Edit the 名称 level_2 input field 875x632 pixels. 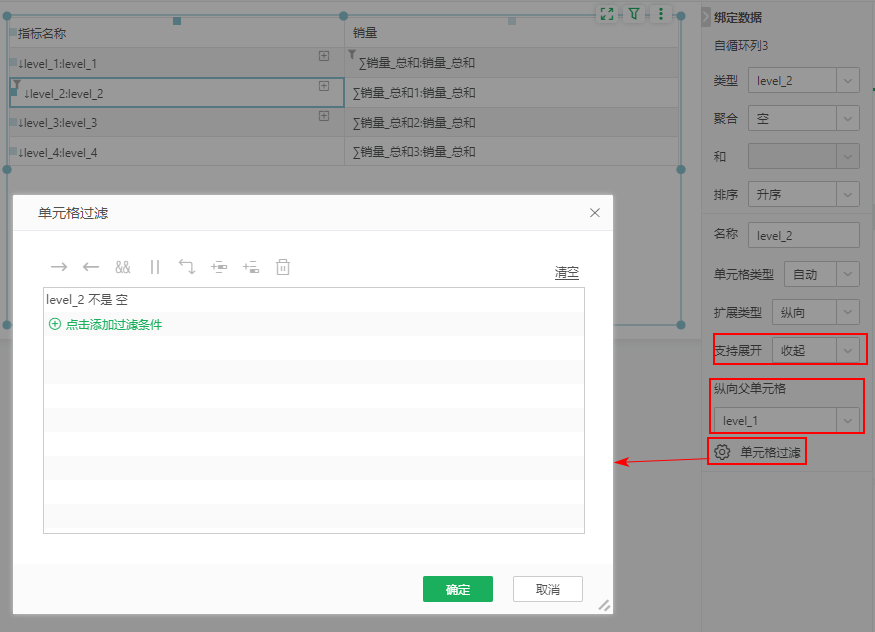click(803, 235)
